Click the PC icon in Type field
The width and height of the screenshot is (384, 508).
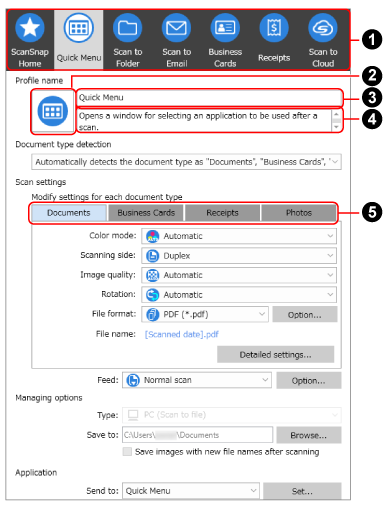133,415
